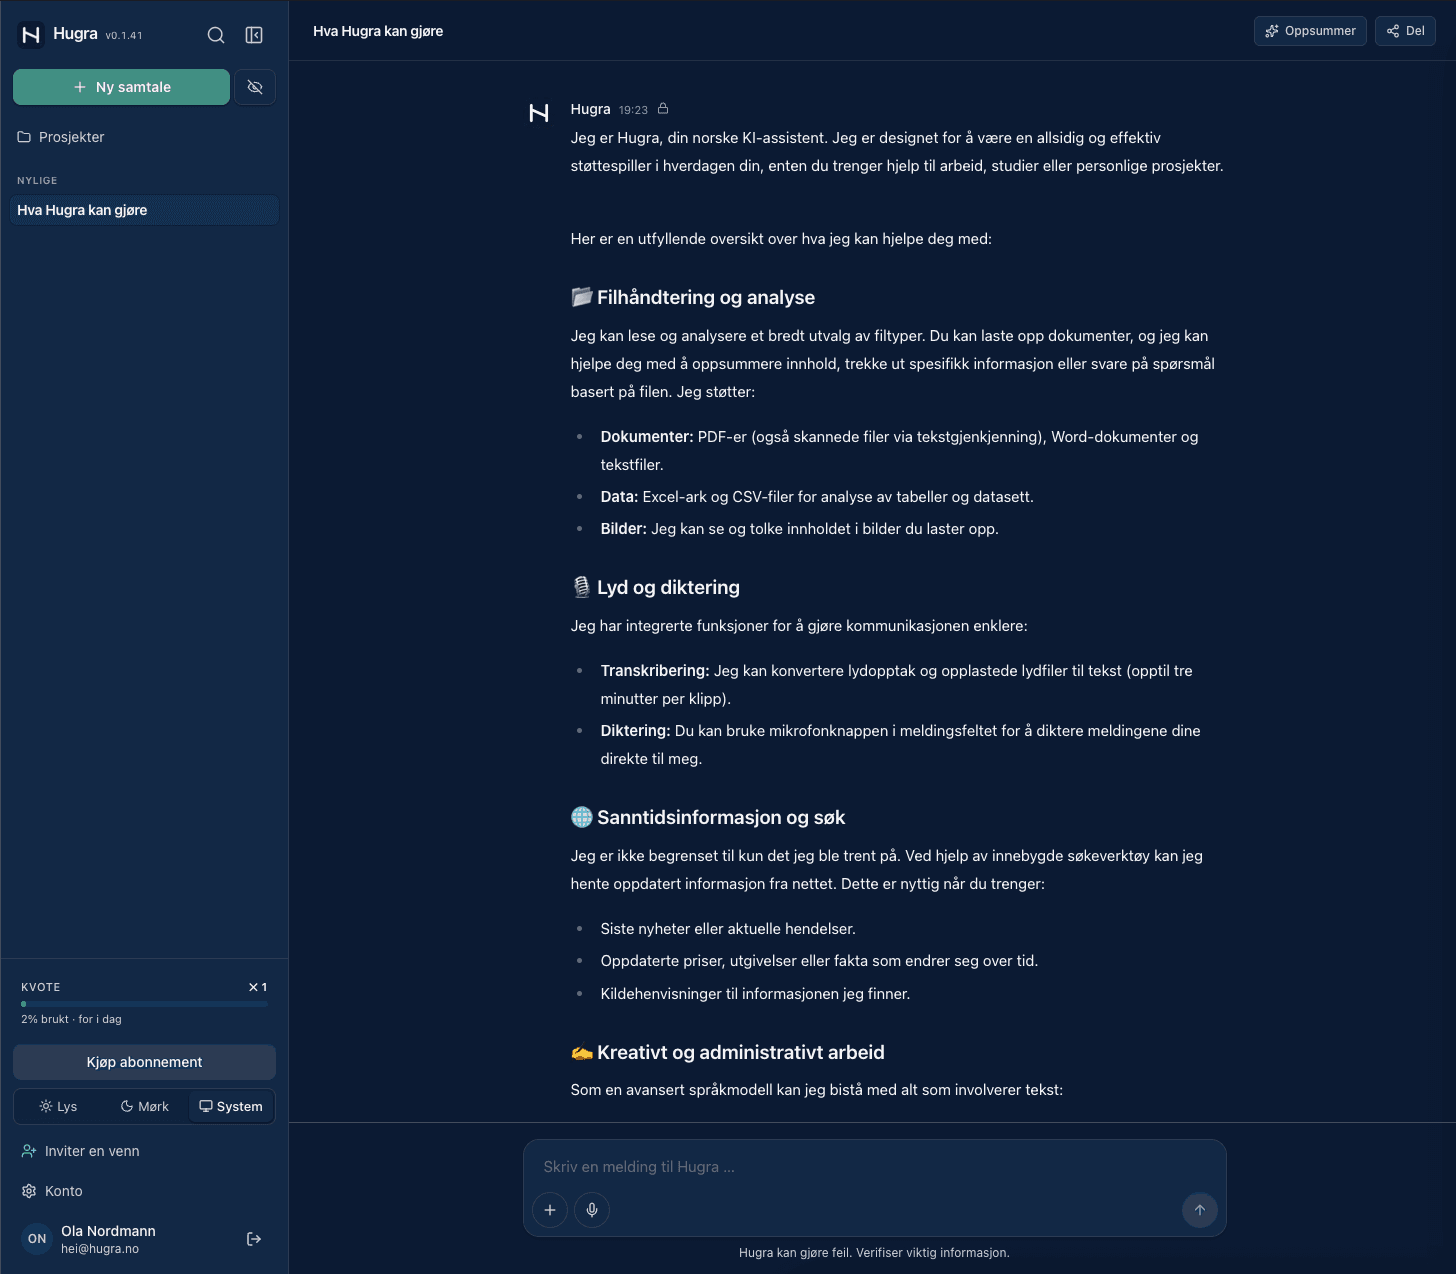Click the 'Siste nyheter eller aktuelle hendelser.' bullet
1456x1274 pixels.
pos(728,929)
